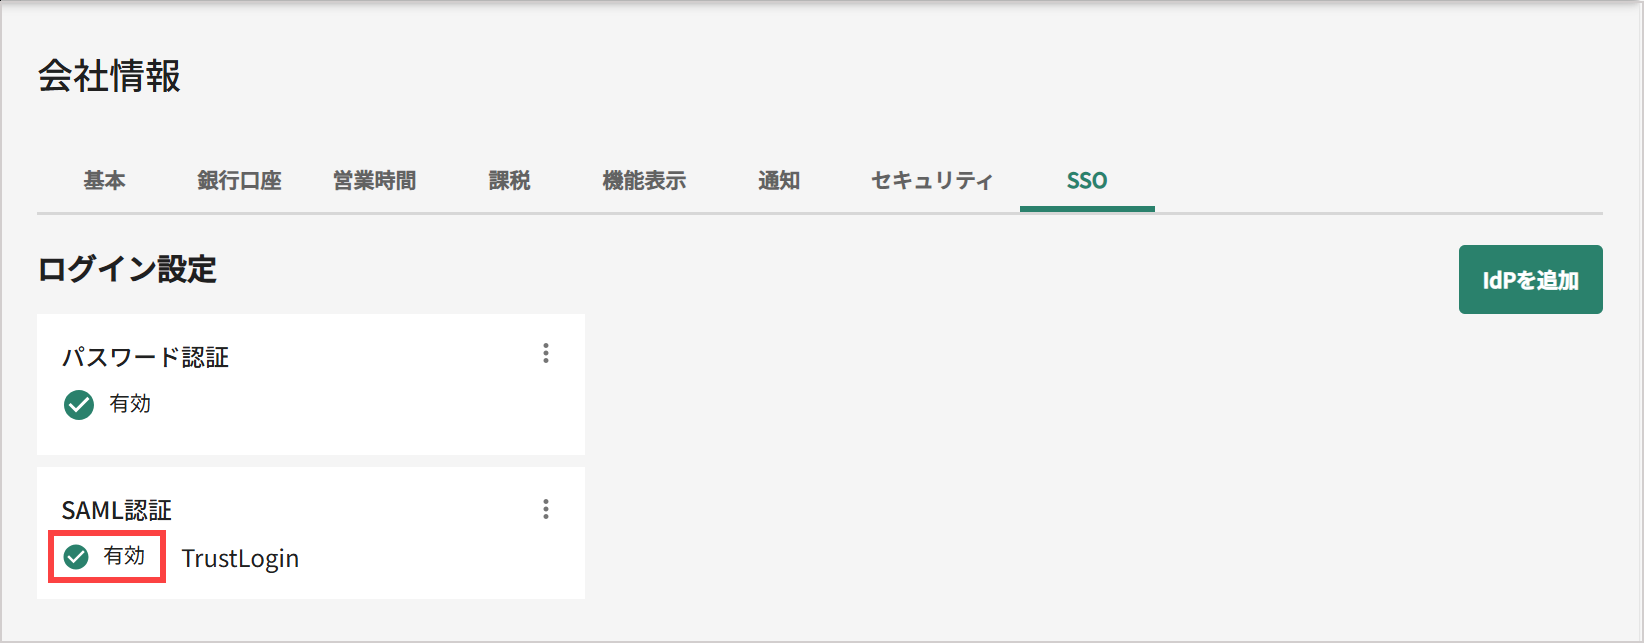Click the green checkmark under パスワード認証
Image resolution: width=1644 pixels, height=643 pixels.
[x=79, y=404]
